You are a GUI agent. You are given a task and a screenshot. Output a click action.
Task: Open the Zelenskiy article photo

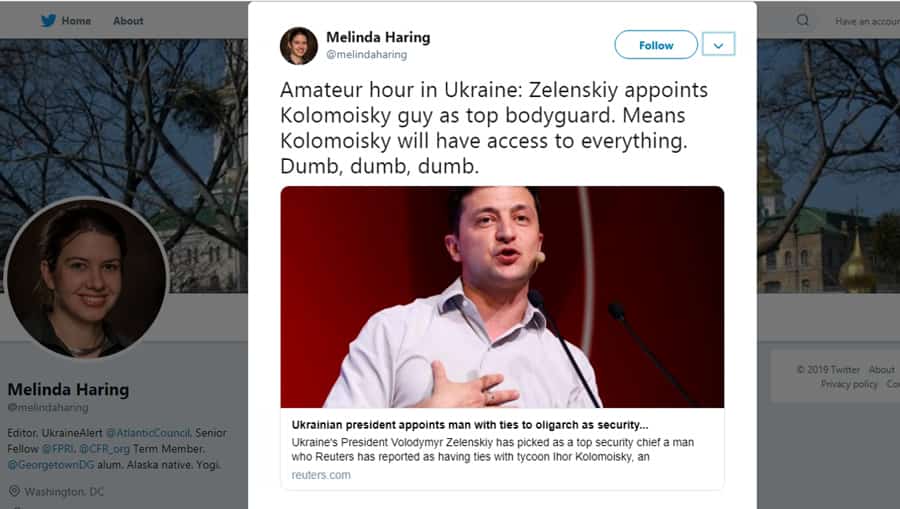[502, 297]
